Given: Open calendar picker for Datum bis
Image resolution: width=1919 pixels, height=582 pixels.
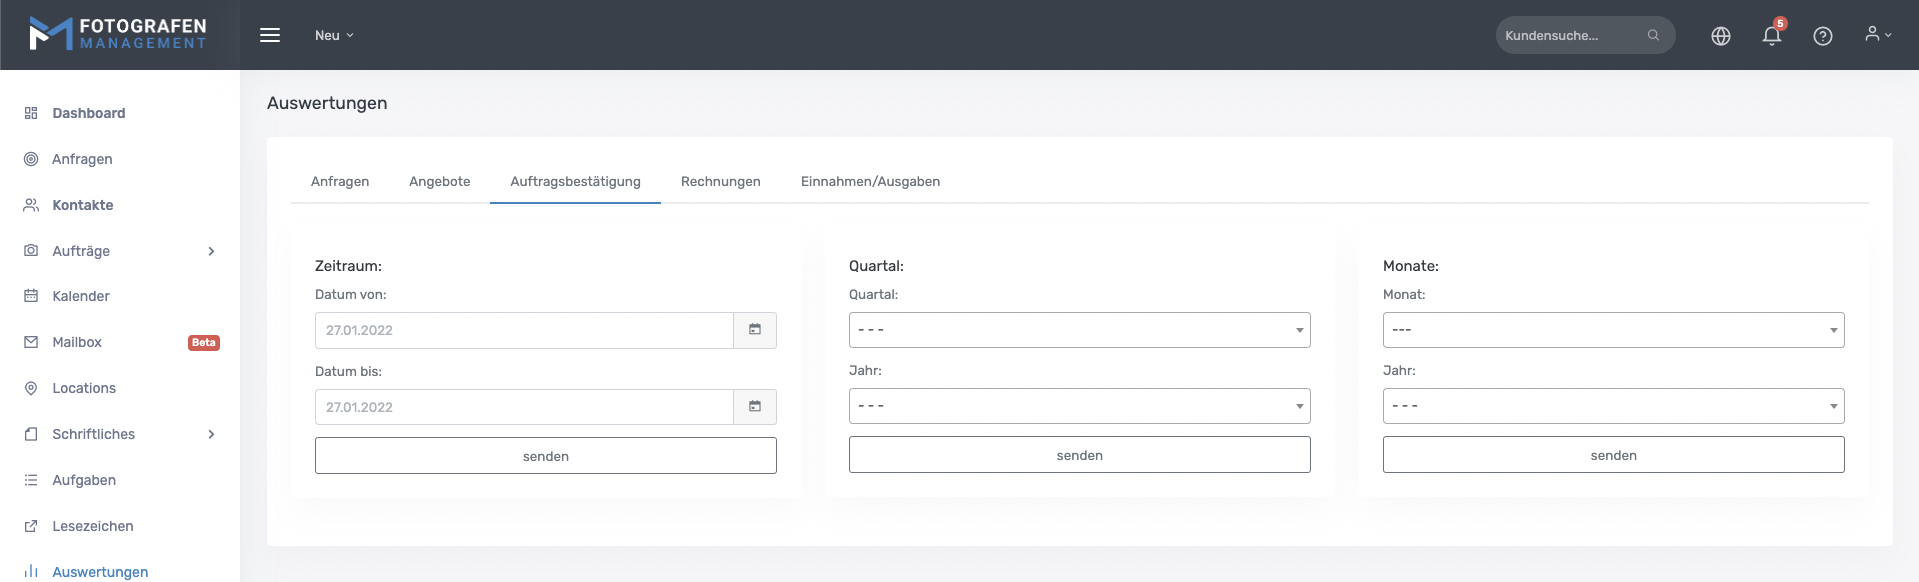Looking at the screenshot, I should click(x=755, y=407).
